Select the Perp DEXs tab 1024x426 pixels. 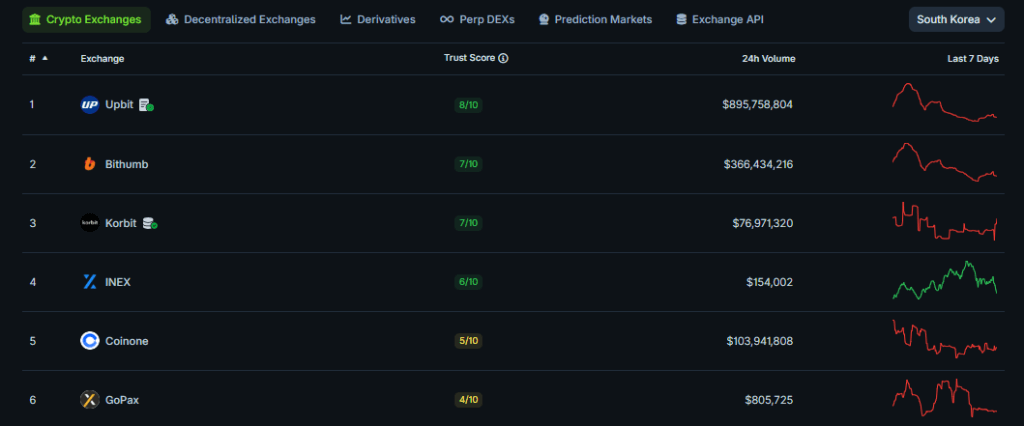pos(477,19)
